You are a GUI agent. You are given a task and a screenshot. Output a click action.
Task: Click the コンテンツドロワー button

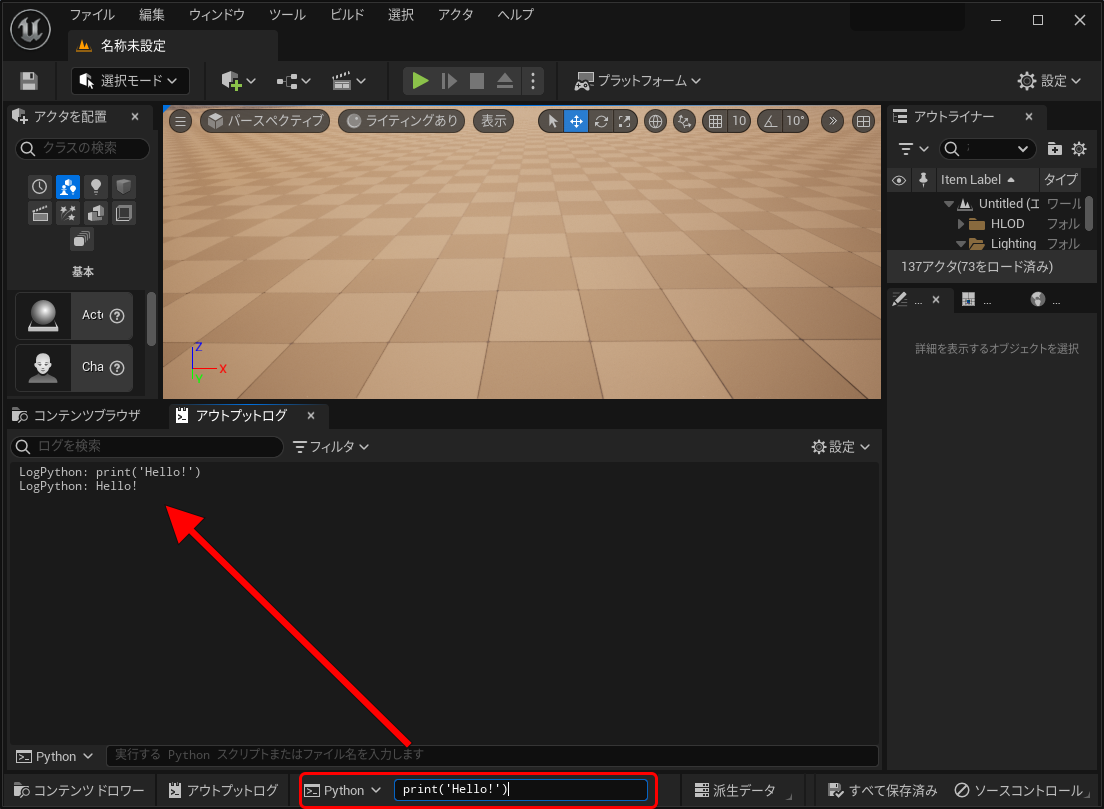tap(80, 790)
